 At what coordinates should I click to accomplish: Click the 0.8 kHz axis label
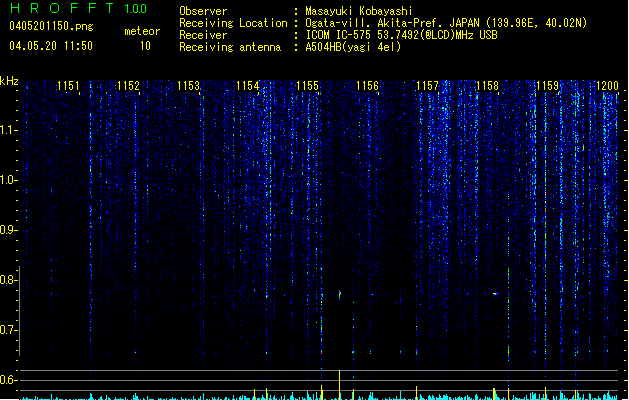tap(8, 280)
